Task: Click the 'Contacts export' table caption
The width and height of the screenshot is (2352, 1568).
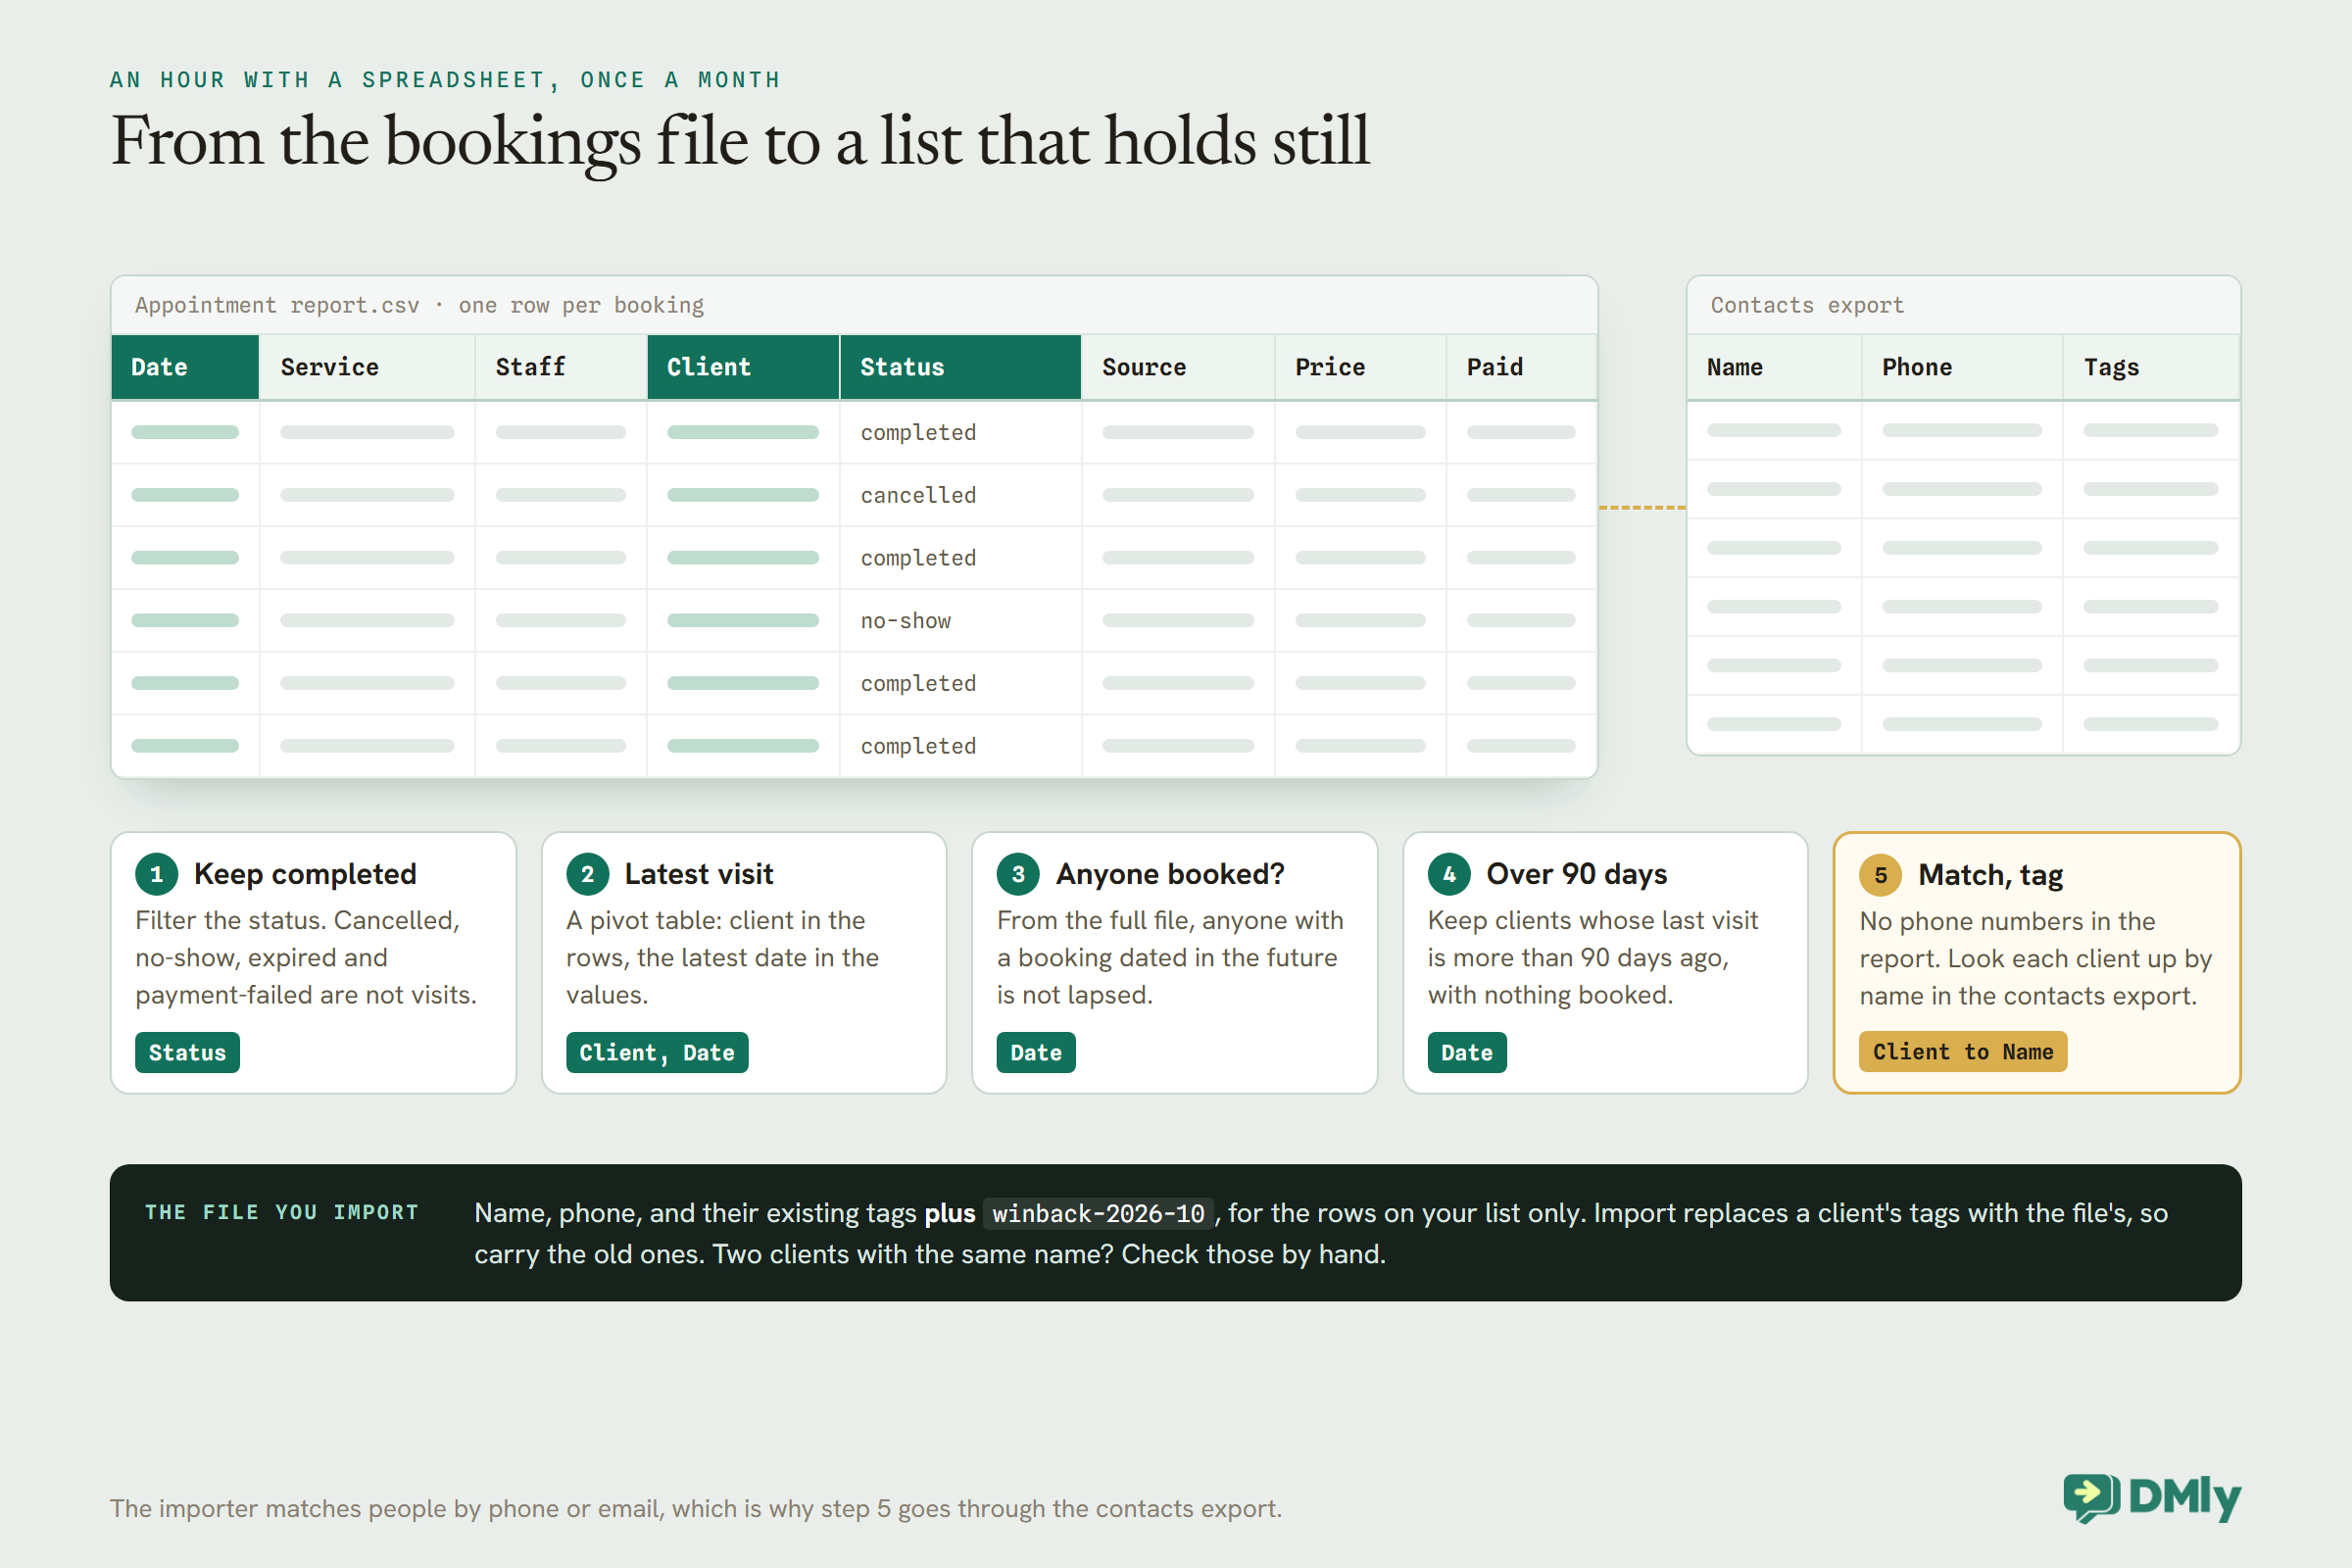Action: pyautogui.click(x=1807, y=305)
